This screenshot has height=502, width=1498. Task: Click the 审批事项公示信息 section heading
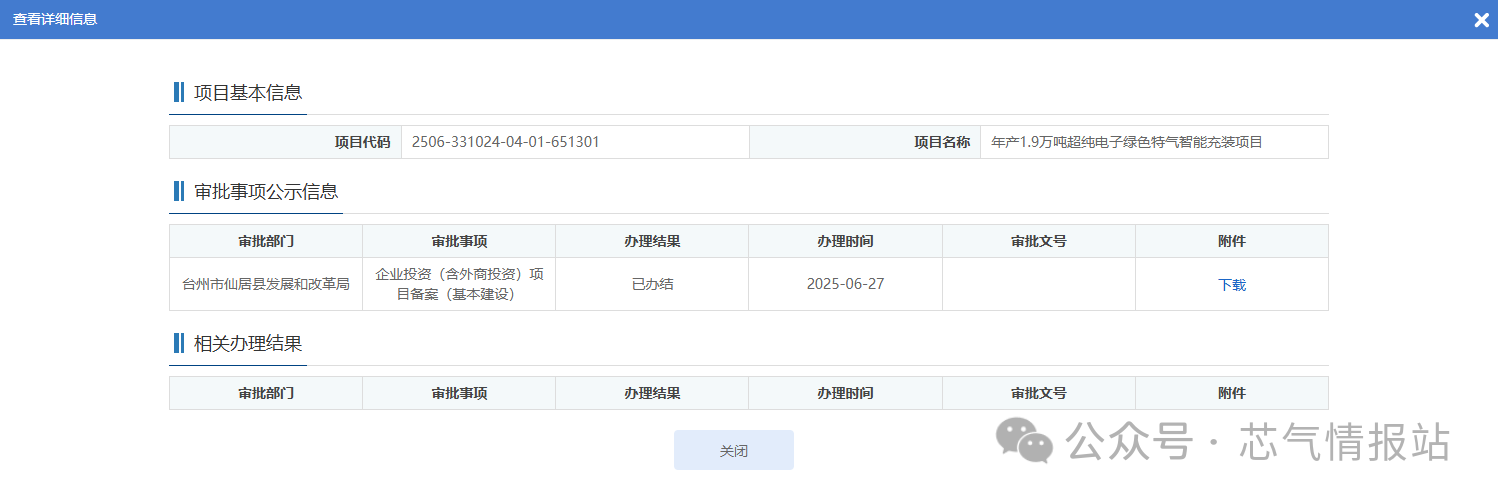tap(265, 192)
